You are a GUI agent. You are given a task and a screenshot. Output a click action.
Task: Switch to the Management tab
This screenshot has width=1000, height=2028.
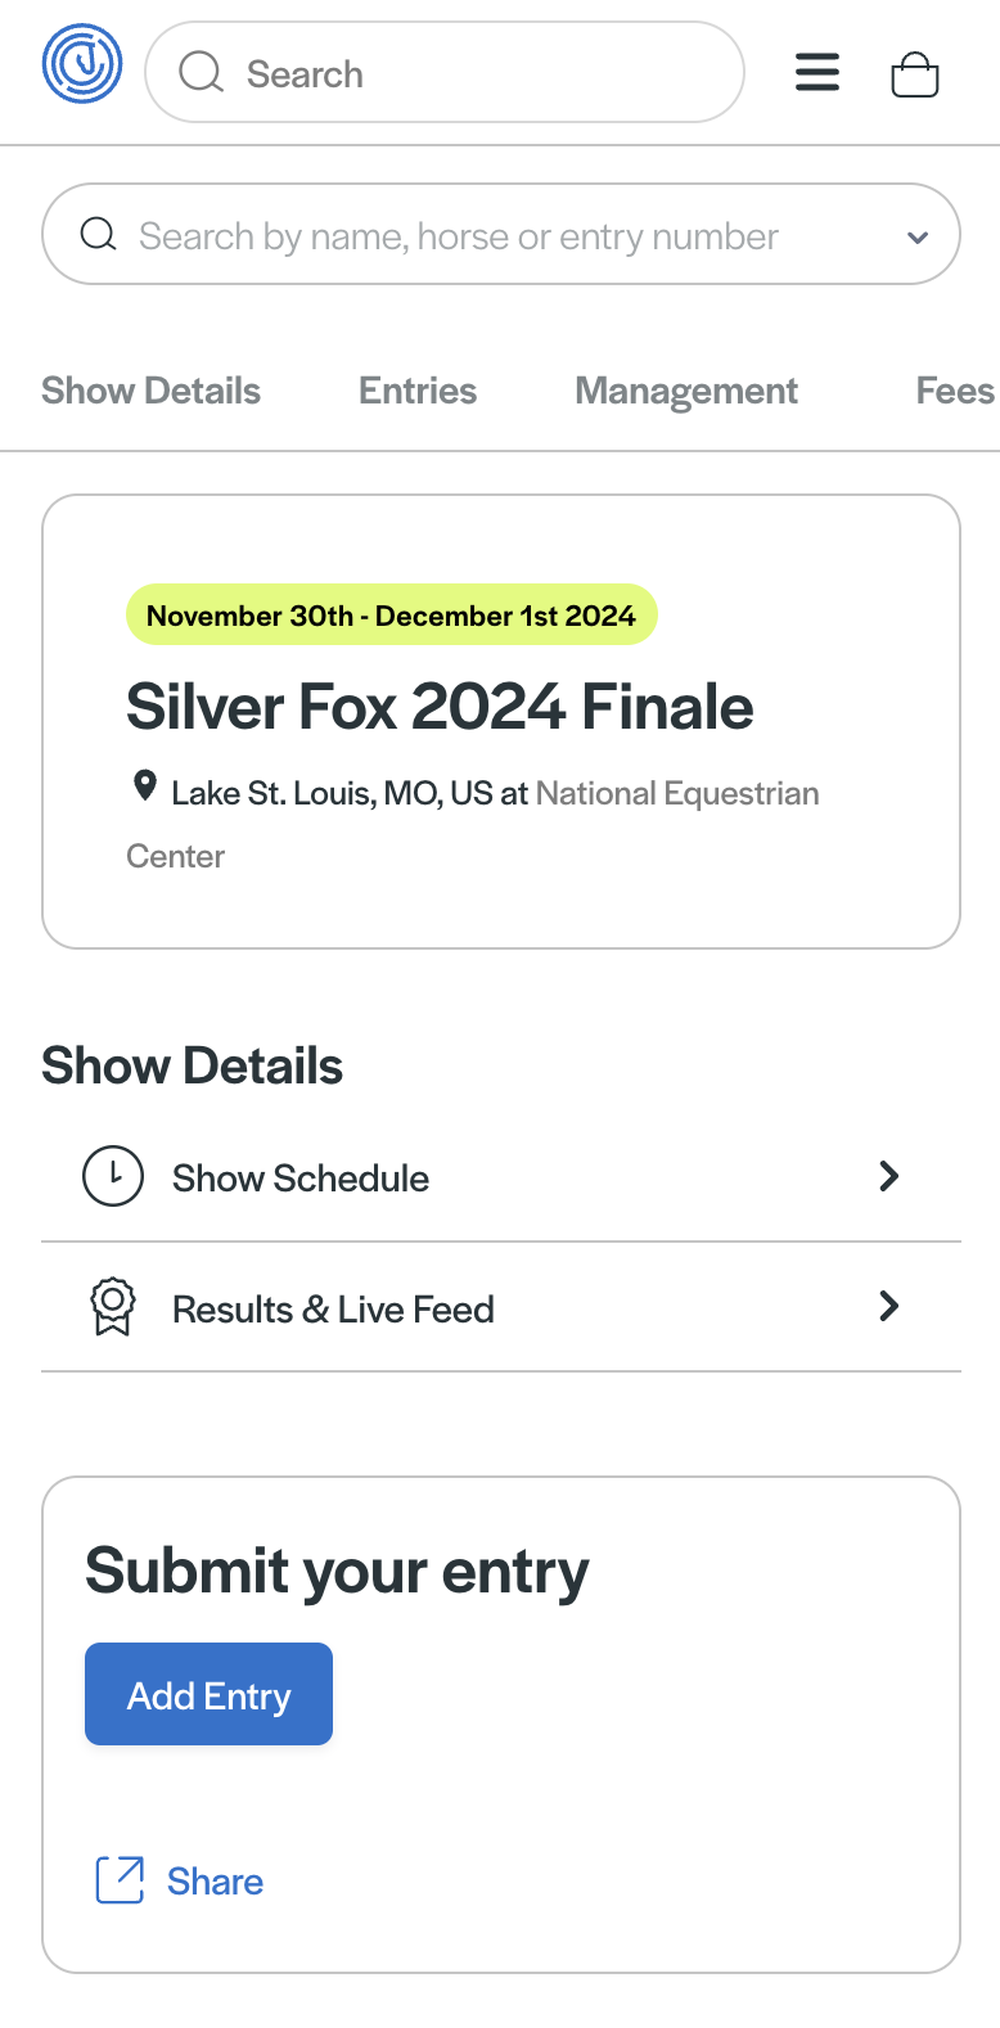point(686,391)
